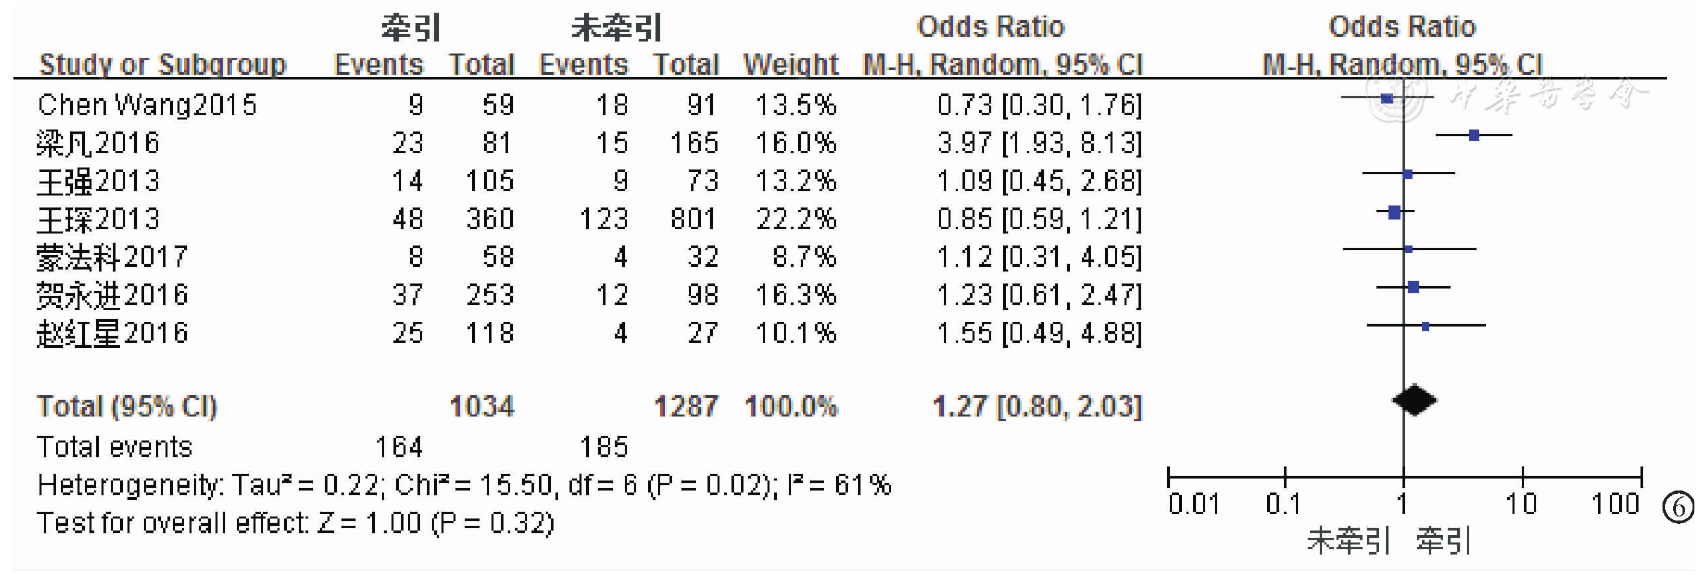Click the 0.01 axis tick label
The image size is (1707, 577).
tap(1194, 504)
